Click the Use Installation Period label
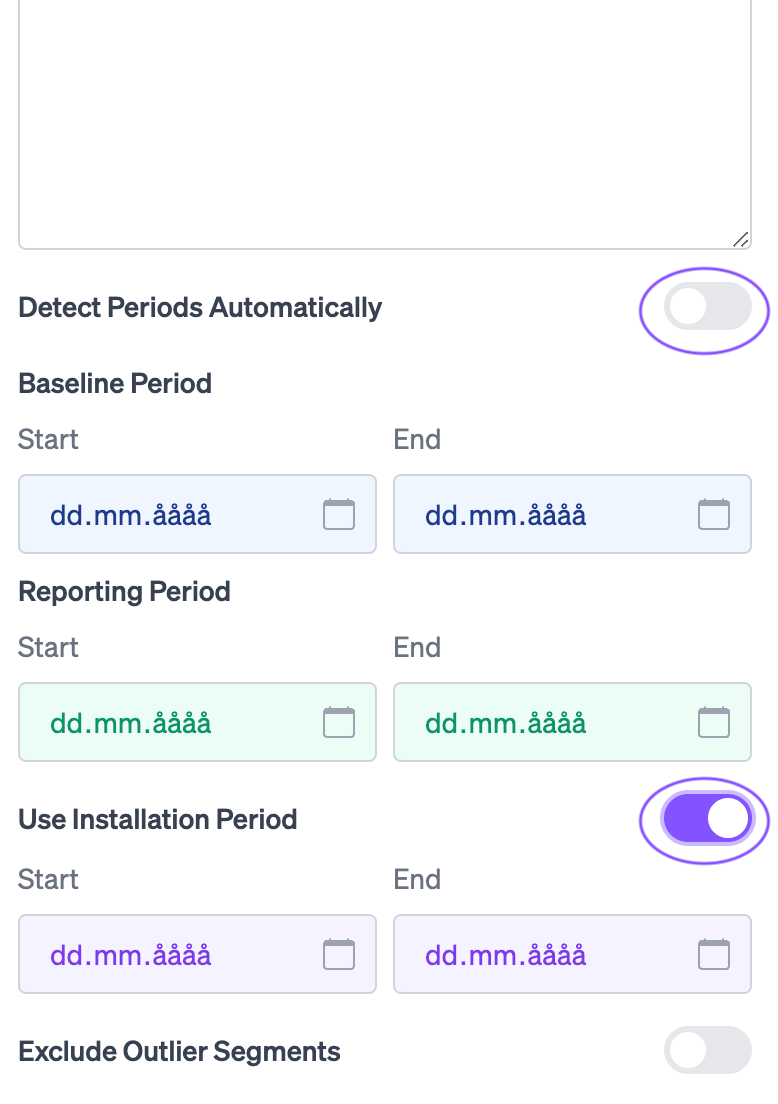This screenshot has width=778, height=1104. tap(158, 820)
